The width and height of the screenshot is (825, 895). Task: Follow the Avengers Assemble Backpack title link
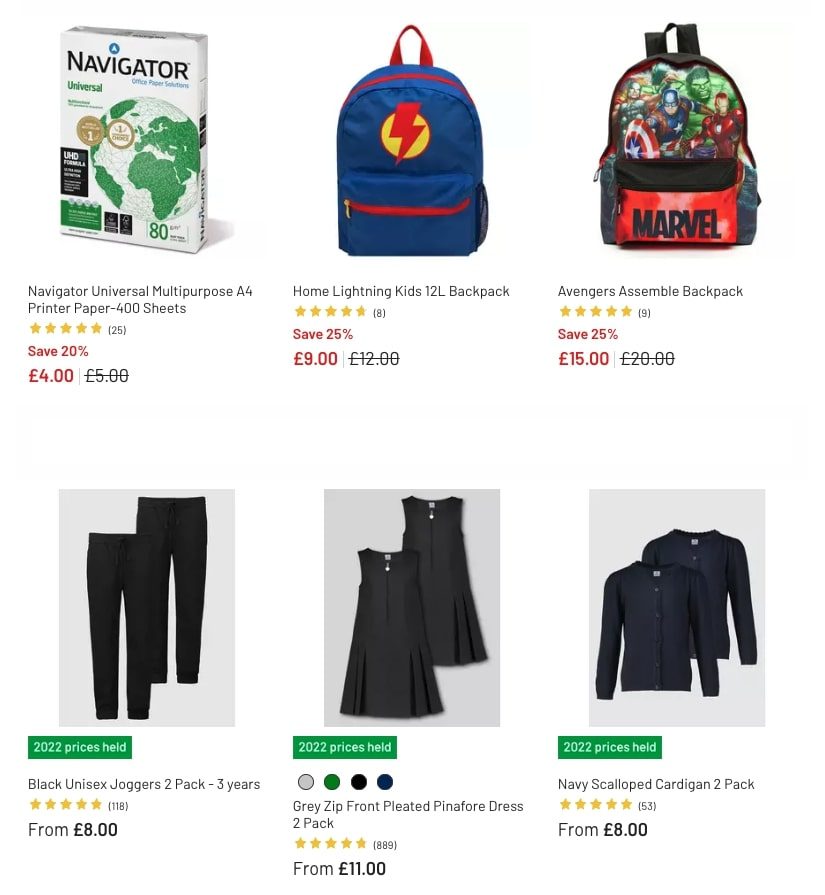650,291
